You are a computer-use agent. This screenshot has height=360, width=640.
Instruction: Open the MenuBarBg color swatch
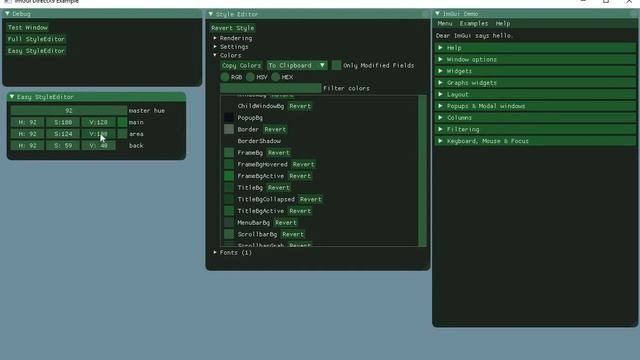(229, 222)
